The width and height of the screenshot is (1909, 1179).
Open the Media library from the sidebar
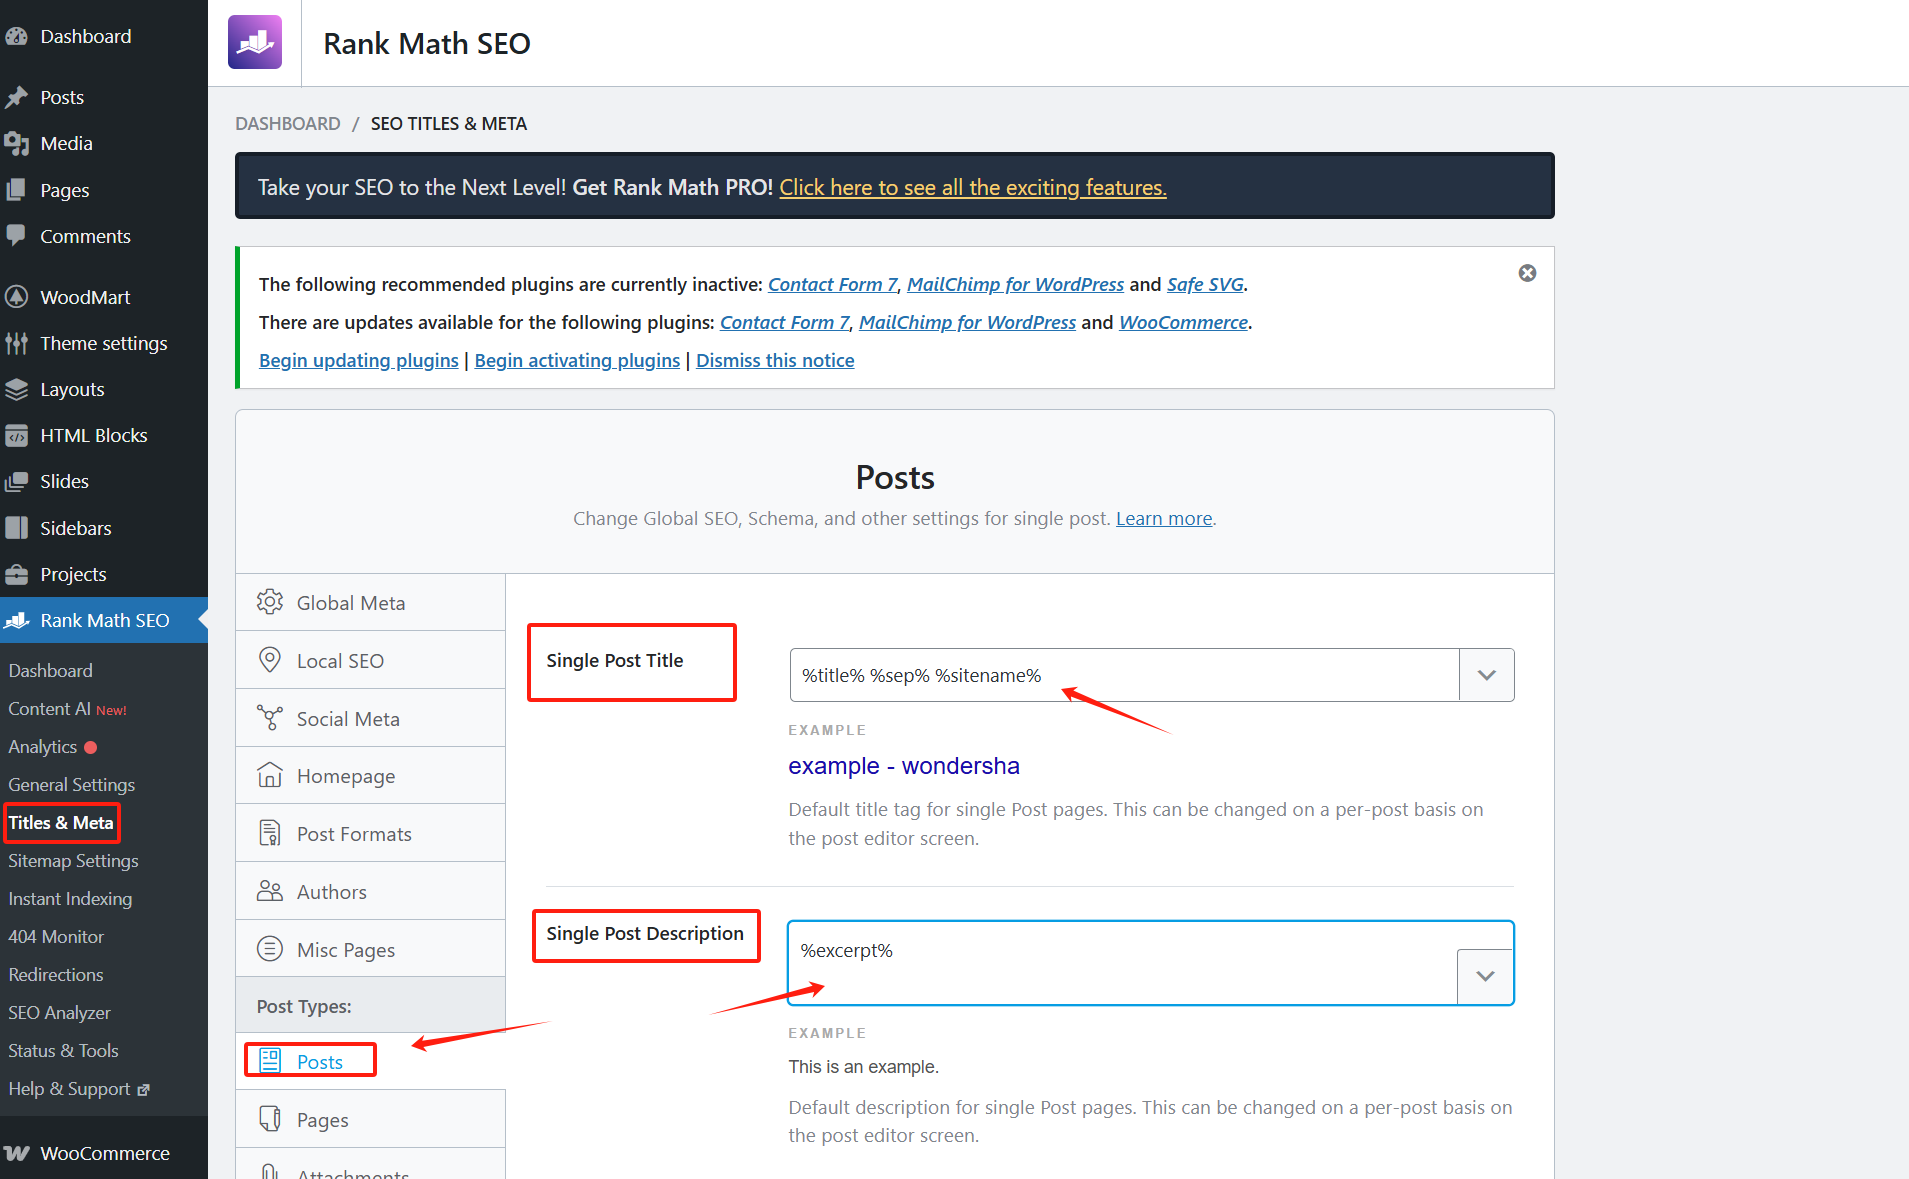pyautogui.click(x=65, y=143)
